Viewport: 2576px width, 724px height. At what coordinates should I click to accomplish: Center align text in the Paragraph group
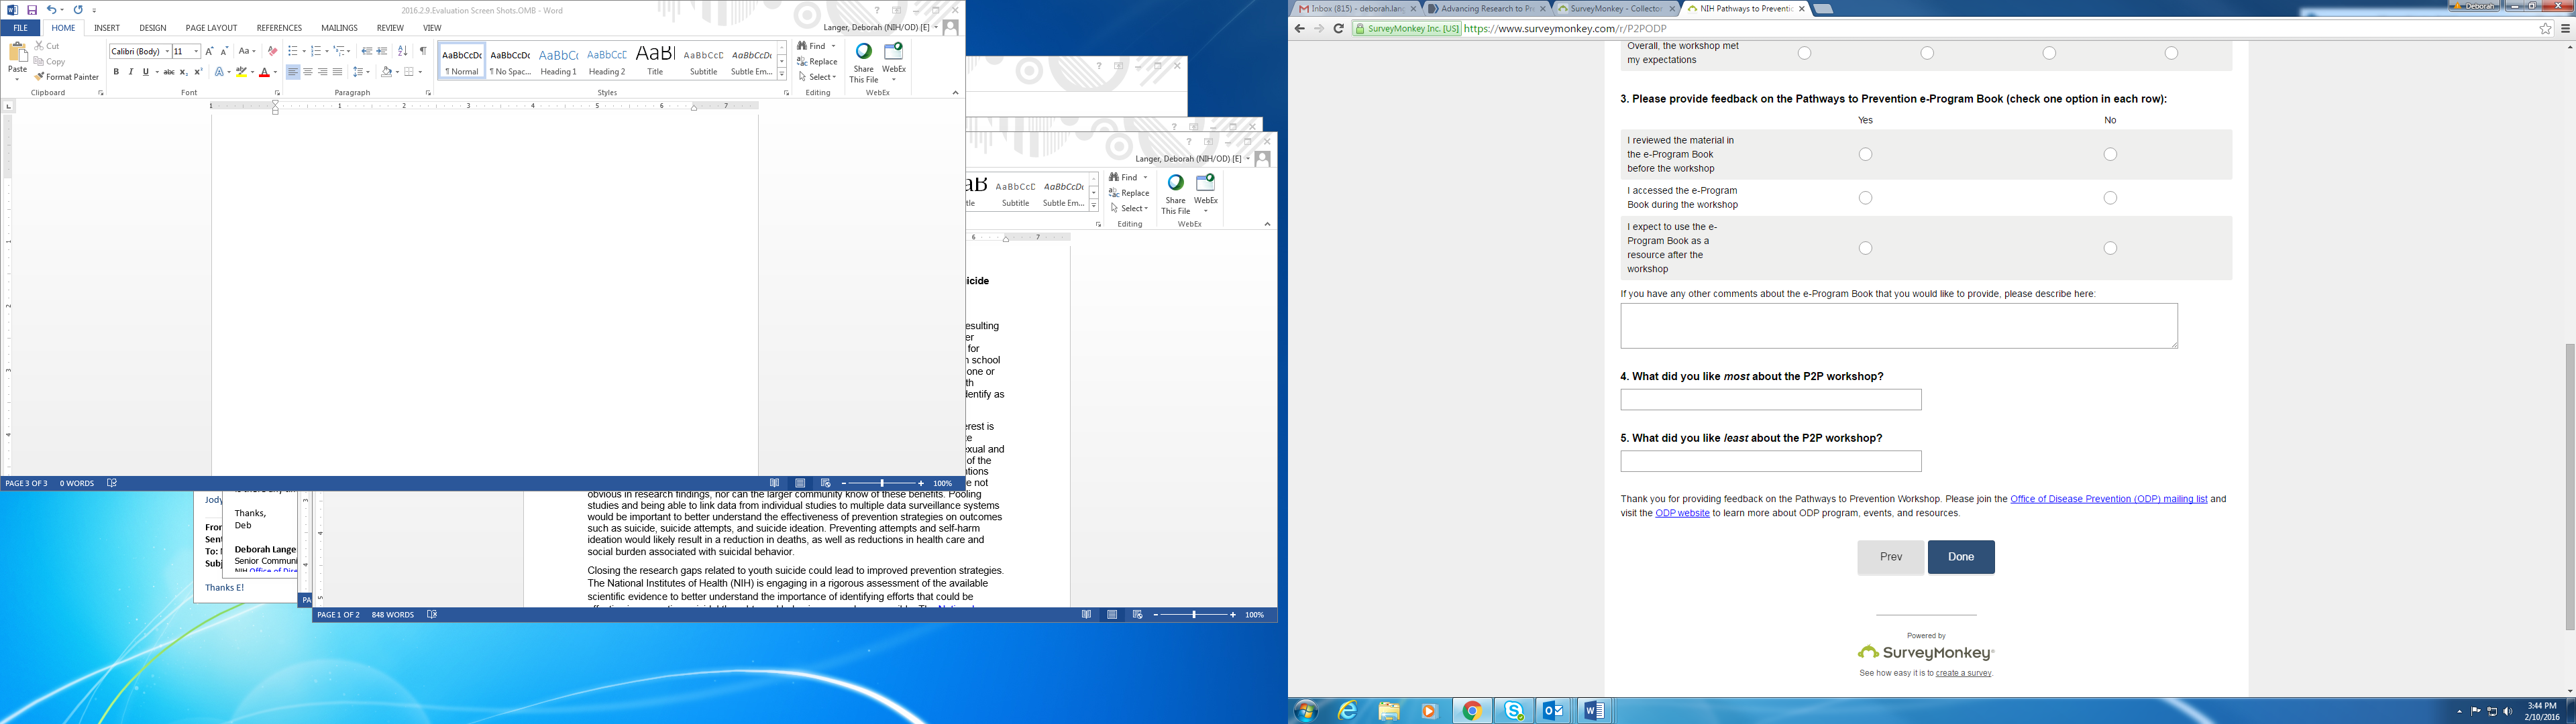pyautogui.click(x=308, y=72)
